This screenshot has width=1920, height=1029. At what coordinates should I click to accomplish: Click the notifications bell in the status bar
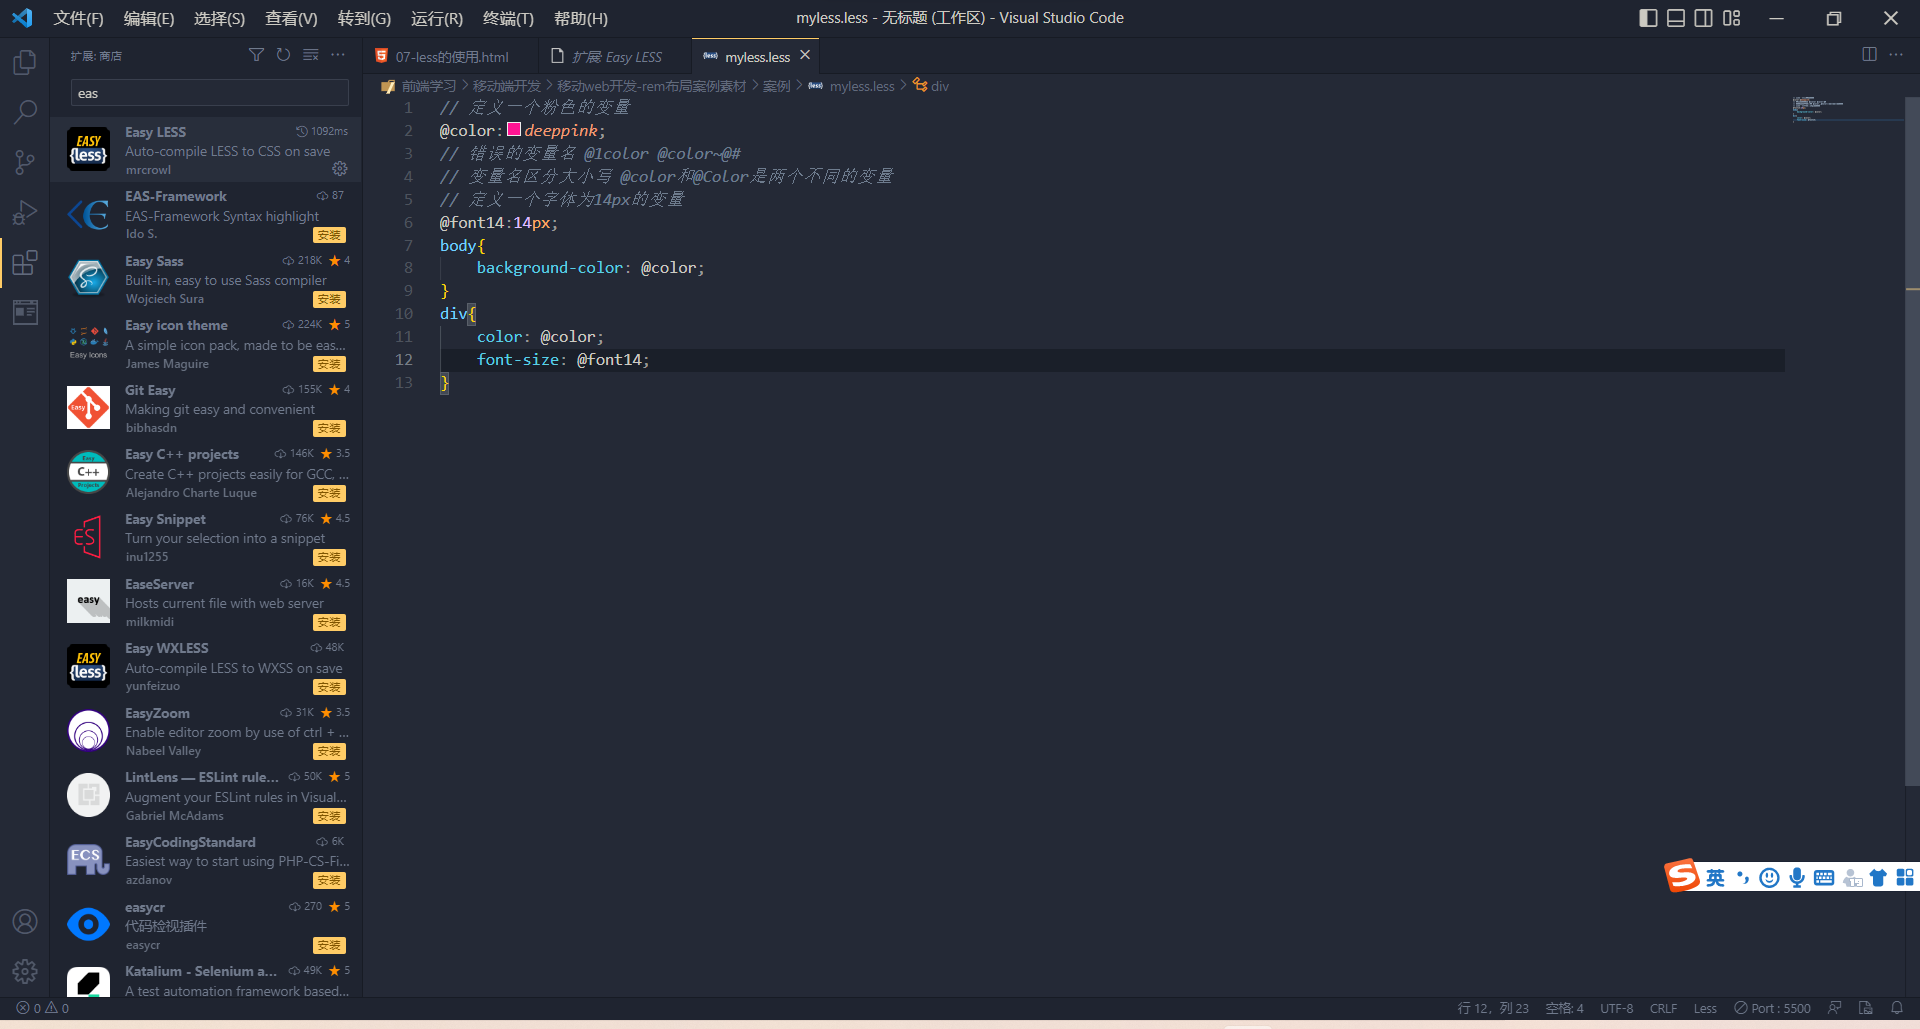(1898, 1008)
